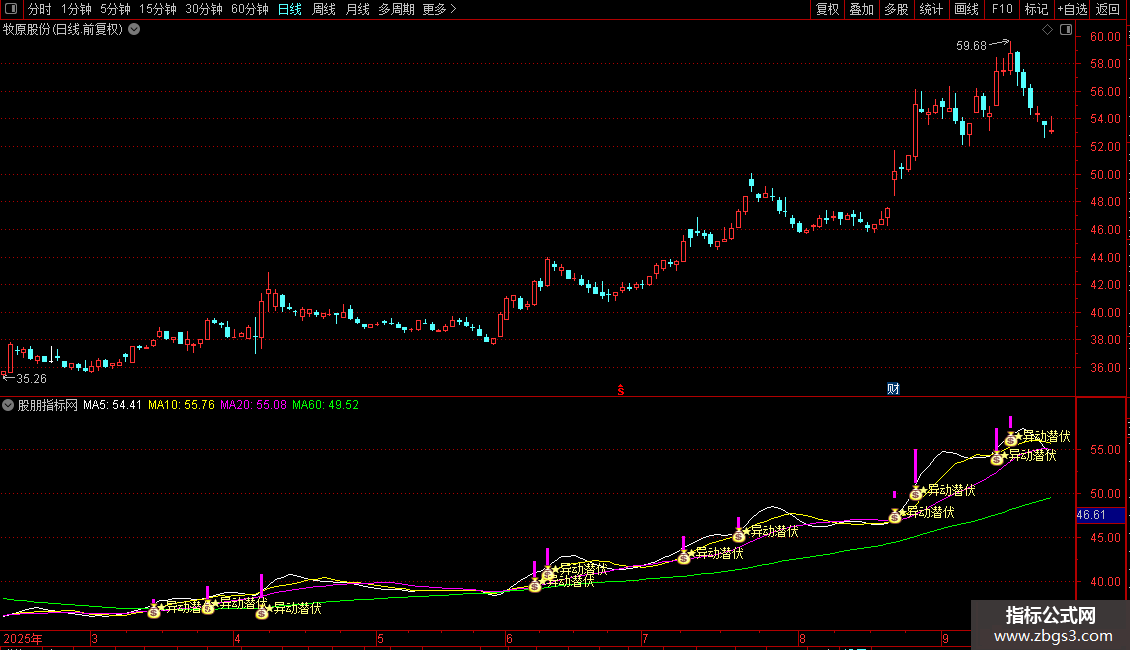
Task: Click the MA60: 49.52 value
Action: (x=326, y=405)
